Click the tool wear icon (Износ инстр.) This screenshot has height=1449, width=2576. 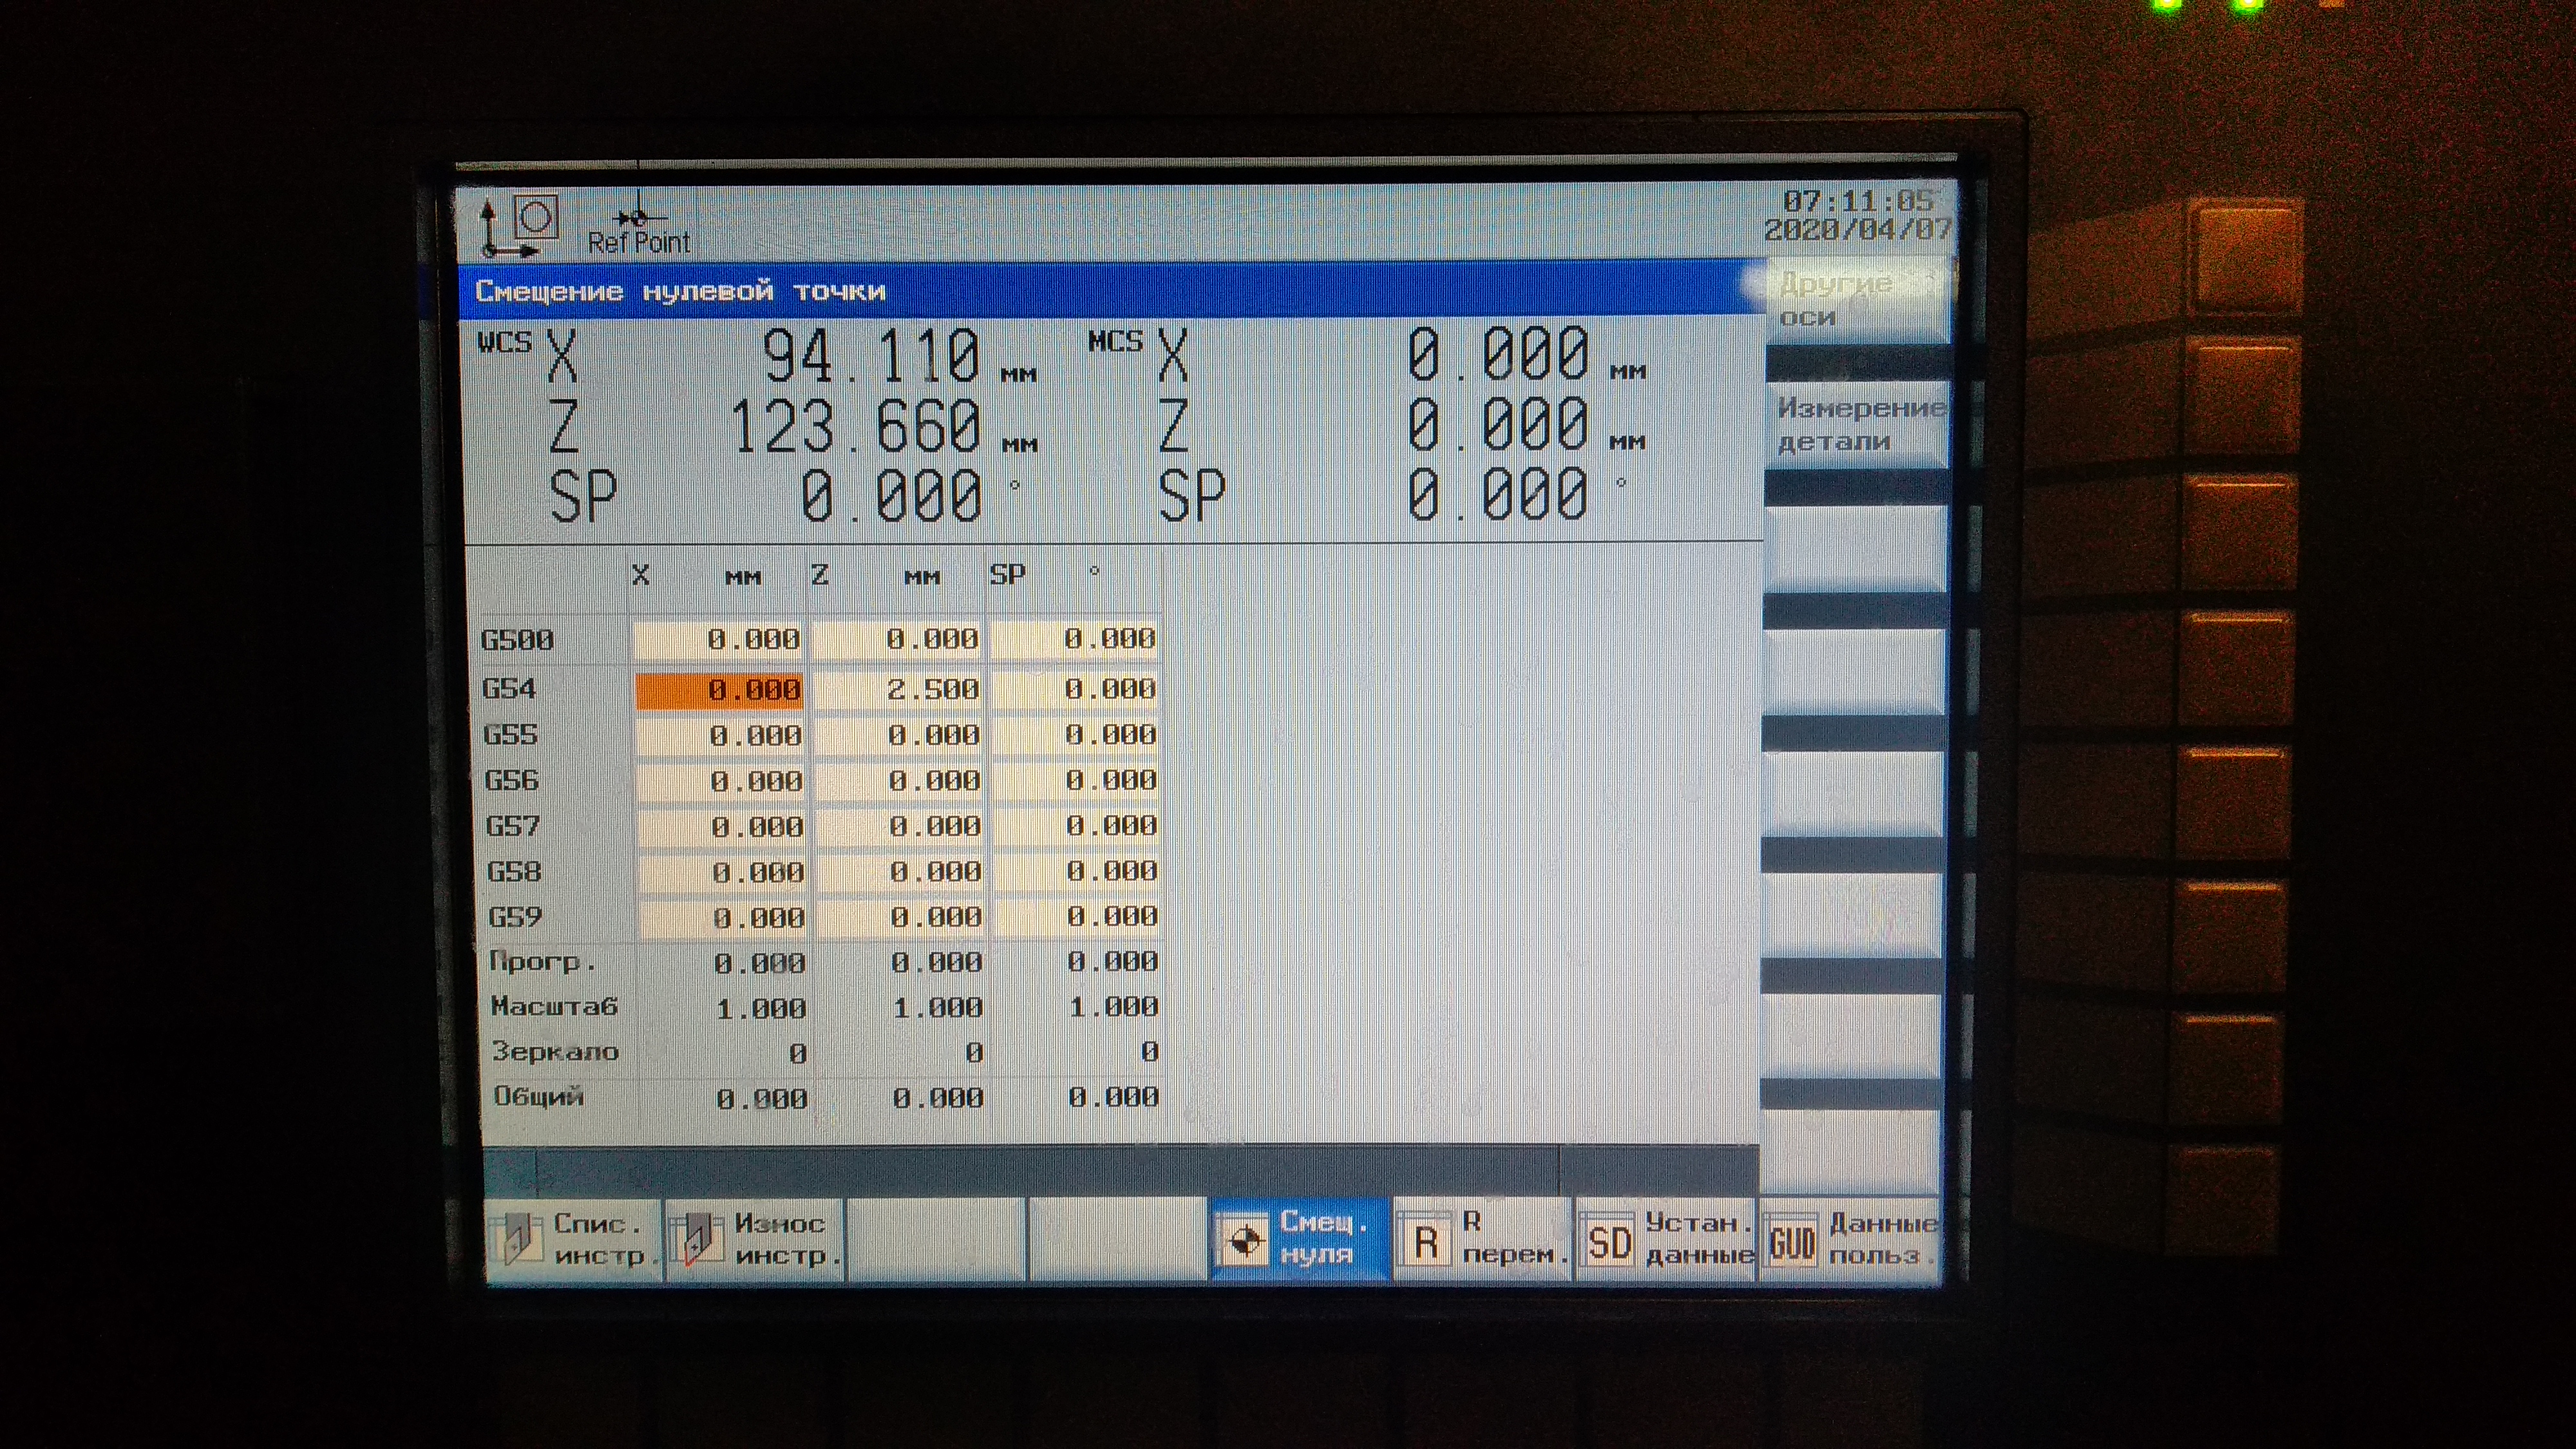[698, 1240]
